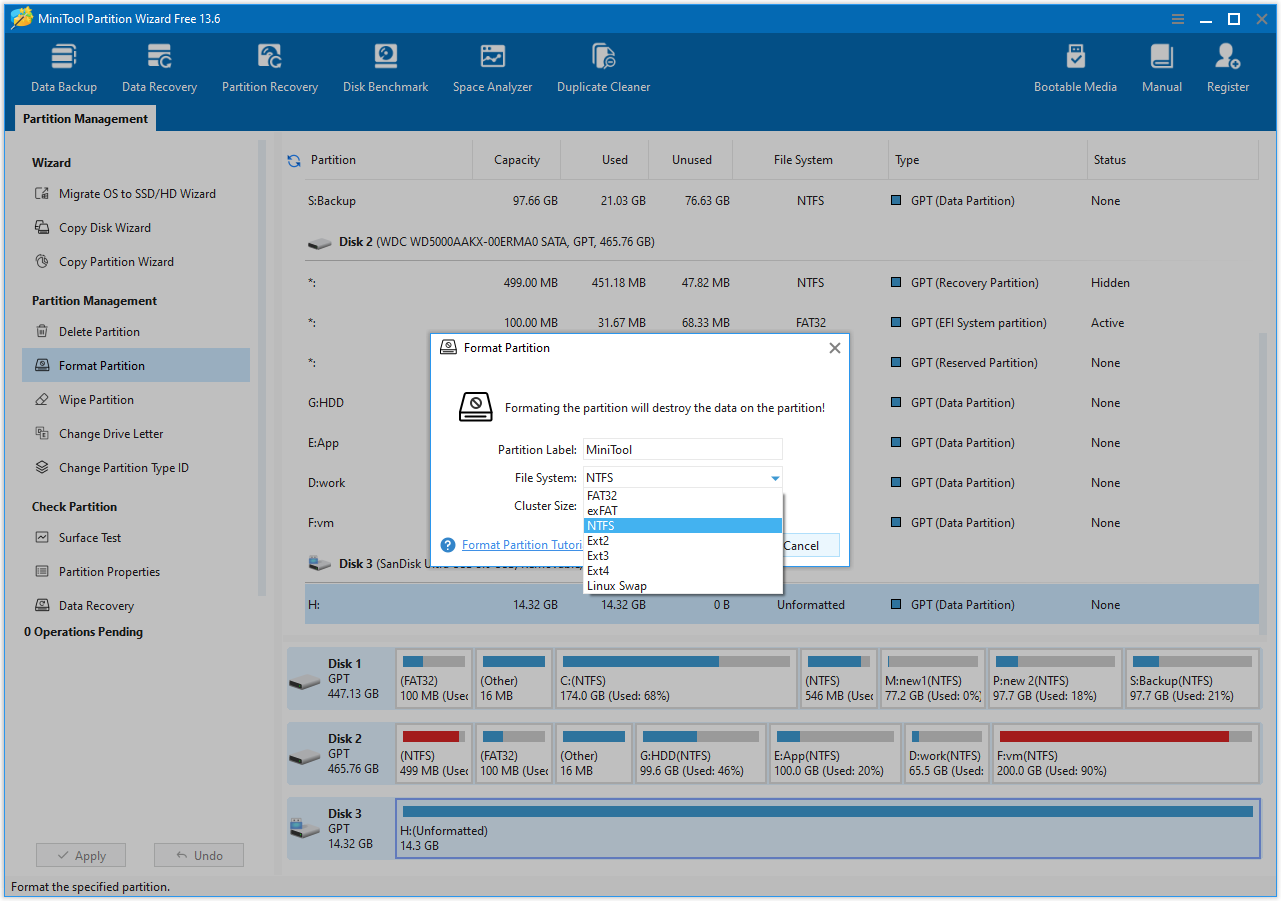Sort by the Status column header
Screen dimensions: 1281x901
(1172, 160)
